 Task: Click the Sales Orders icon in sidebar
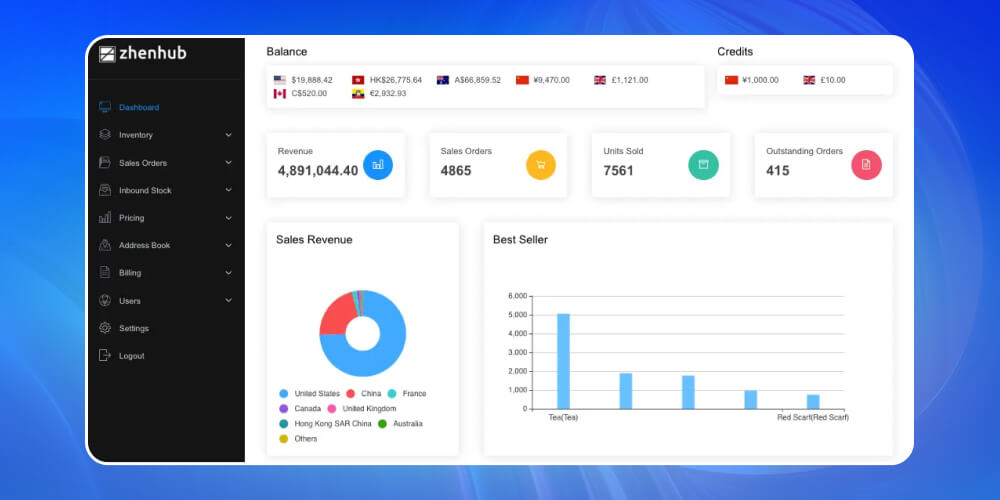click(x=105, y=163)
